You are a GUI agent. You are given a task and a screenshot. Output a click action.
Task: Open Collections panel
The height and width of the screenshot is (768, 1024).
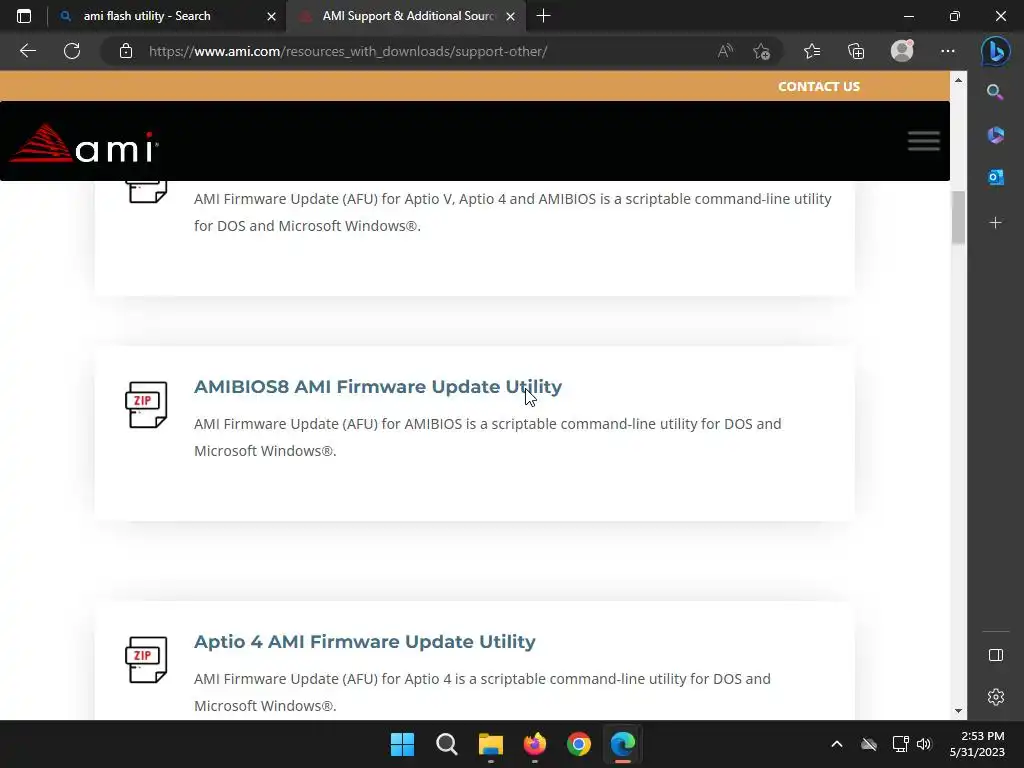click(856, 51)
